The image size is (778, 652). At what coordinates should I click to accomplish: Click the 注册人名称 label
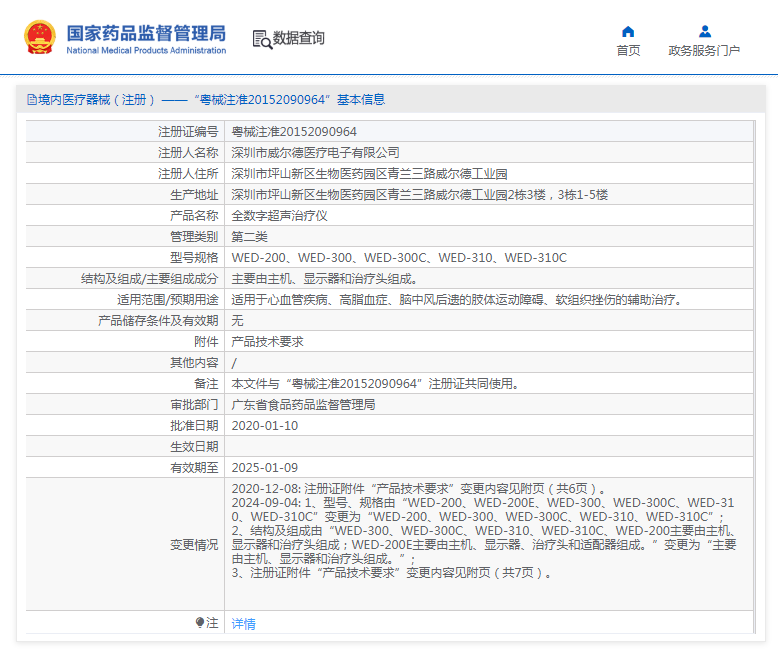click(x=188, y=153)
